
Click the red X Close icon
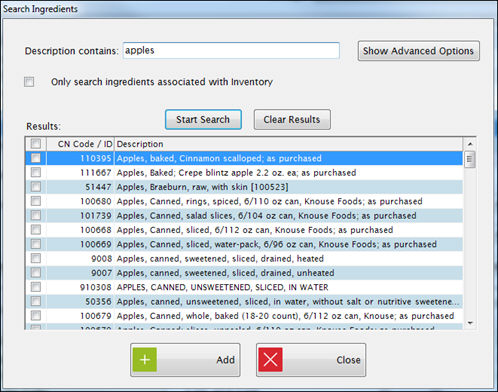(x=270, y=360)
